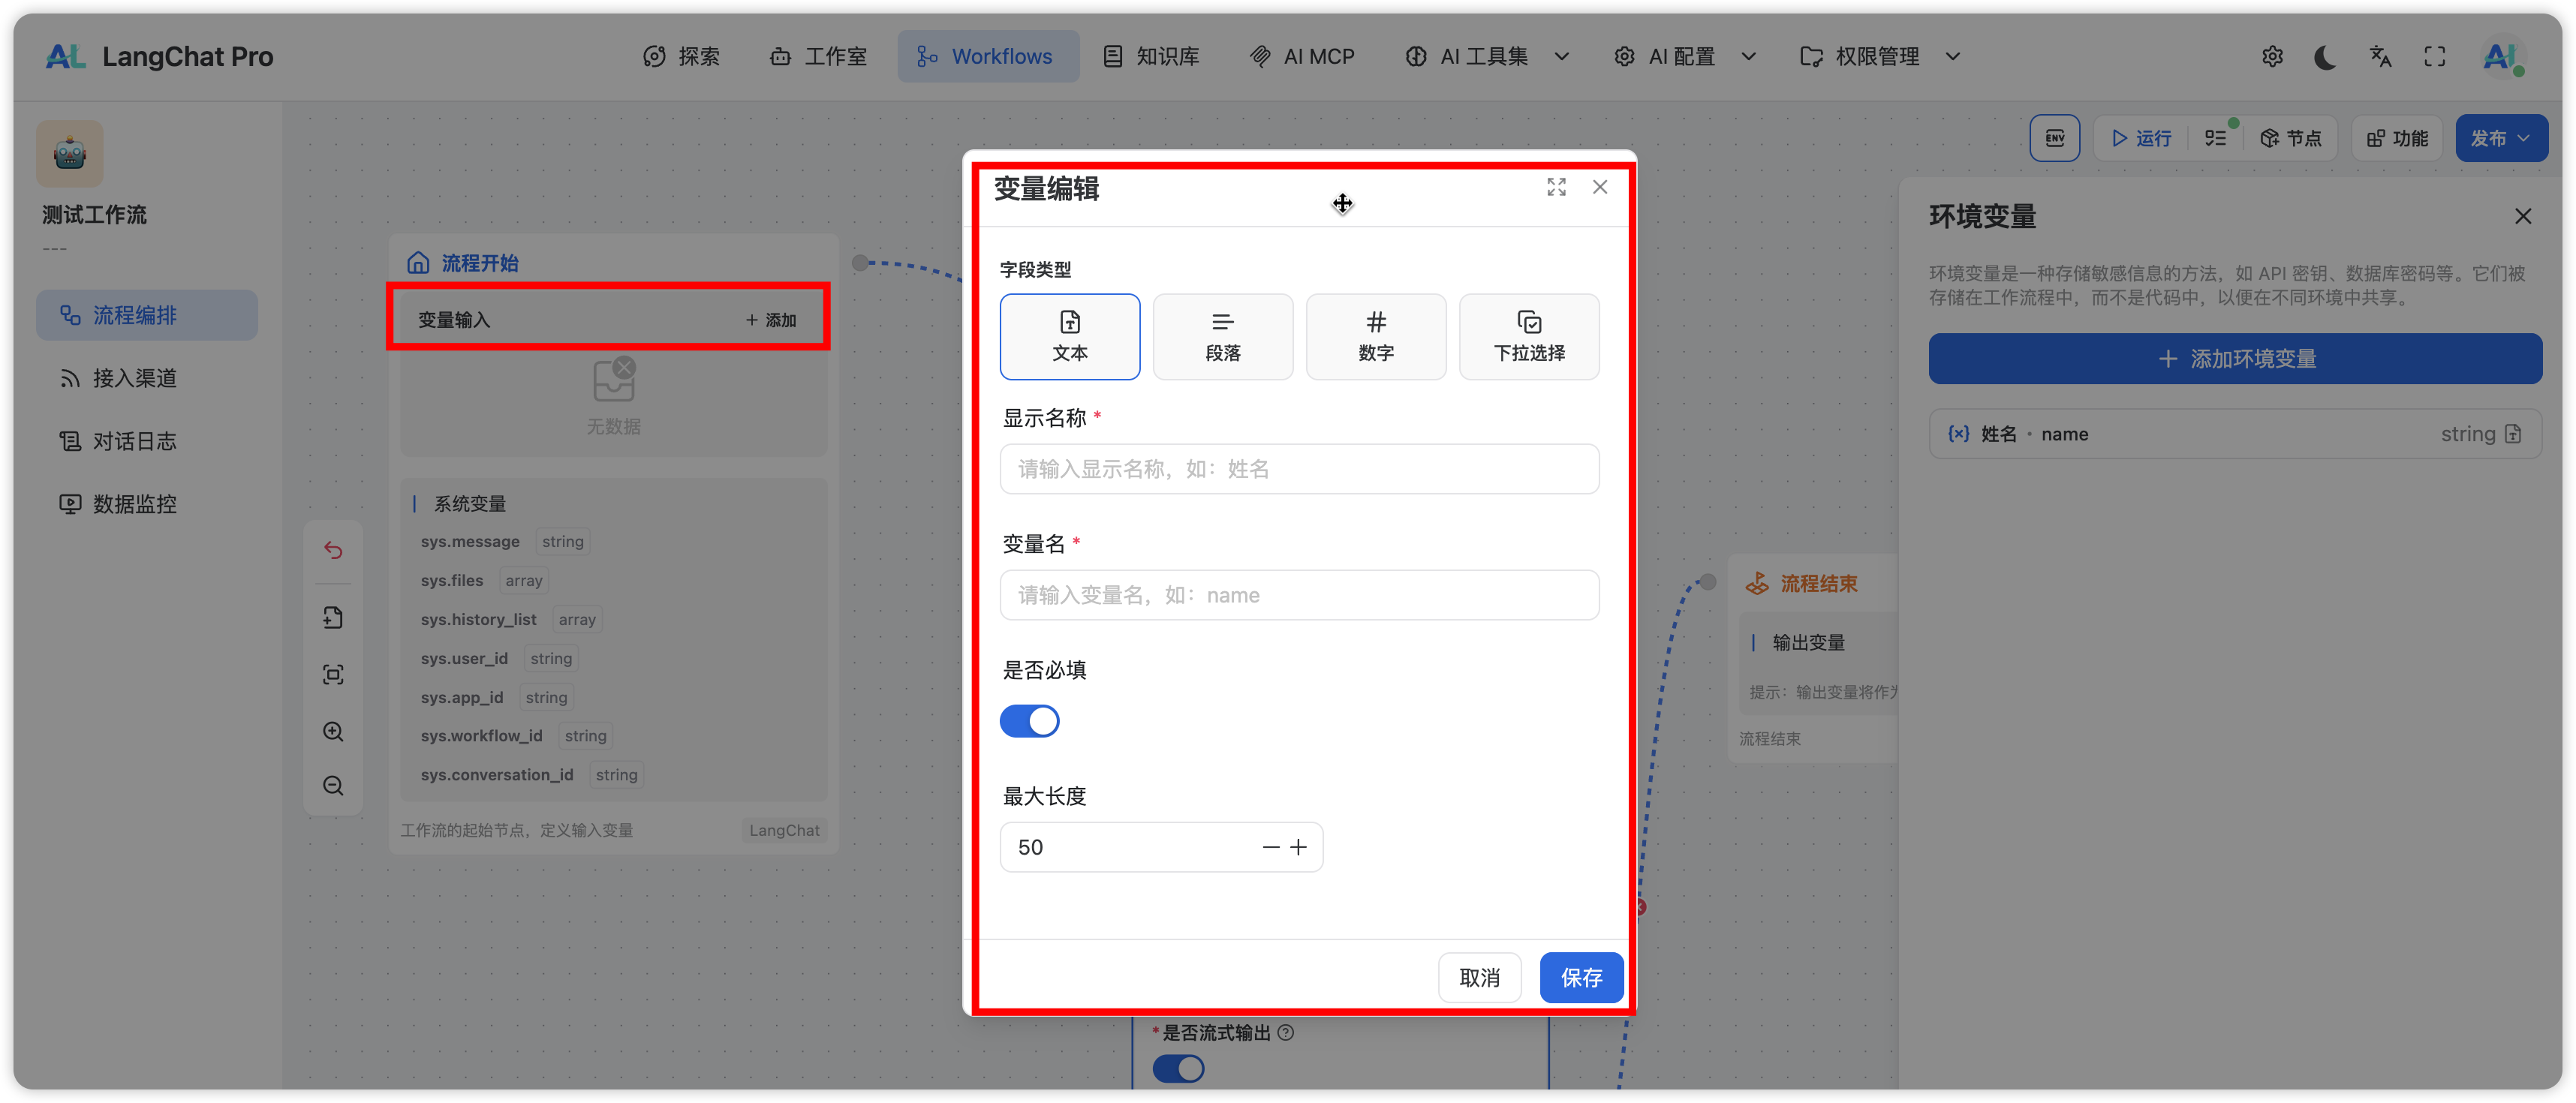
Task: Toggle dark mode moon icon
Action: coord(2325,57)
